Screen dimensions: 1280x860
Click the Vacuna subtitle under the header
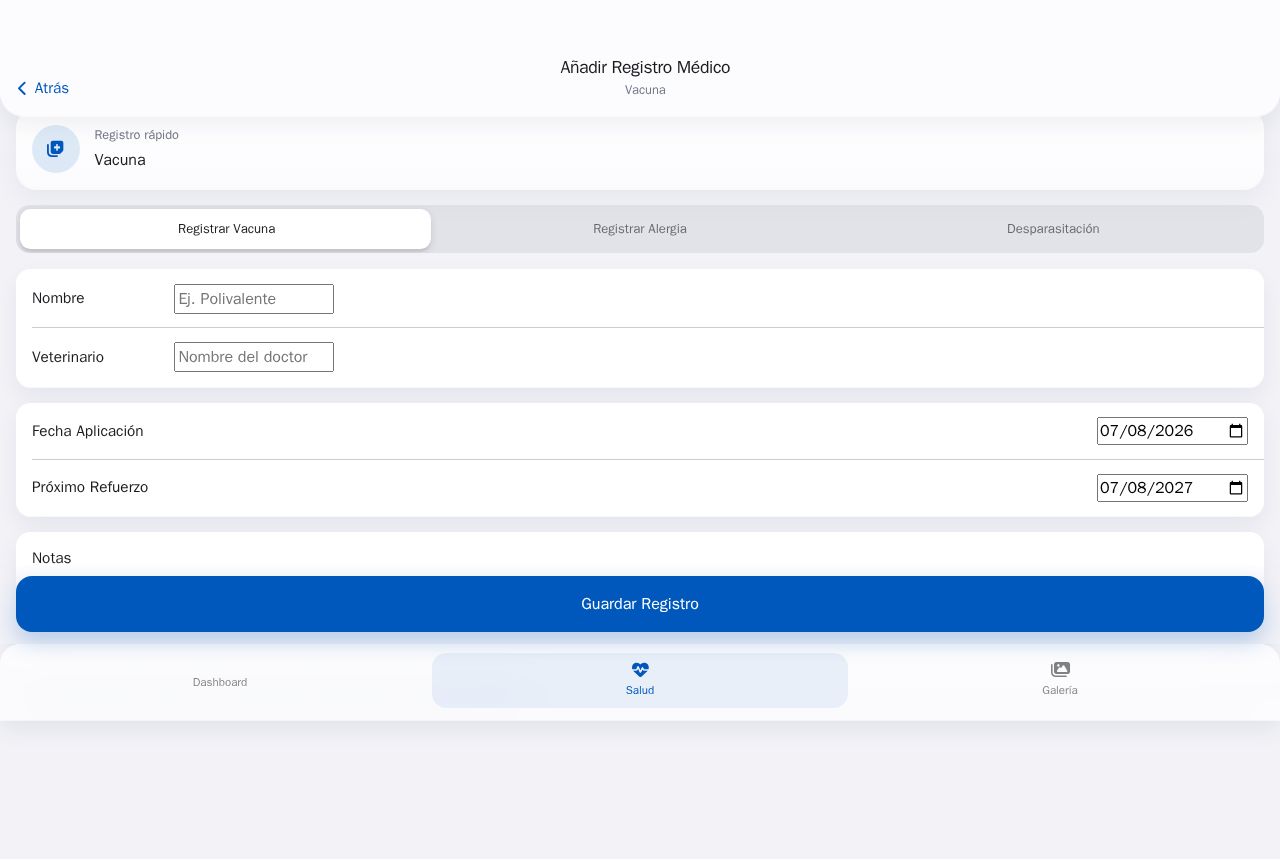645,90
